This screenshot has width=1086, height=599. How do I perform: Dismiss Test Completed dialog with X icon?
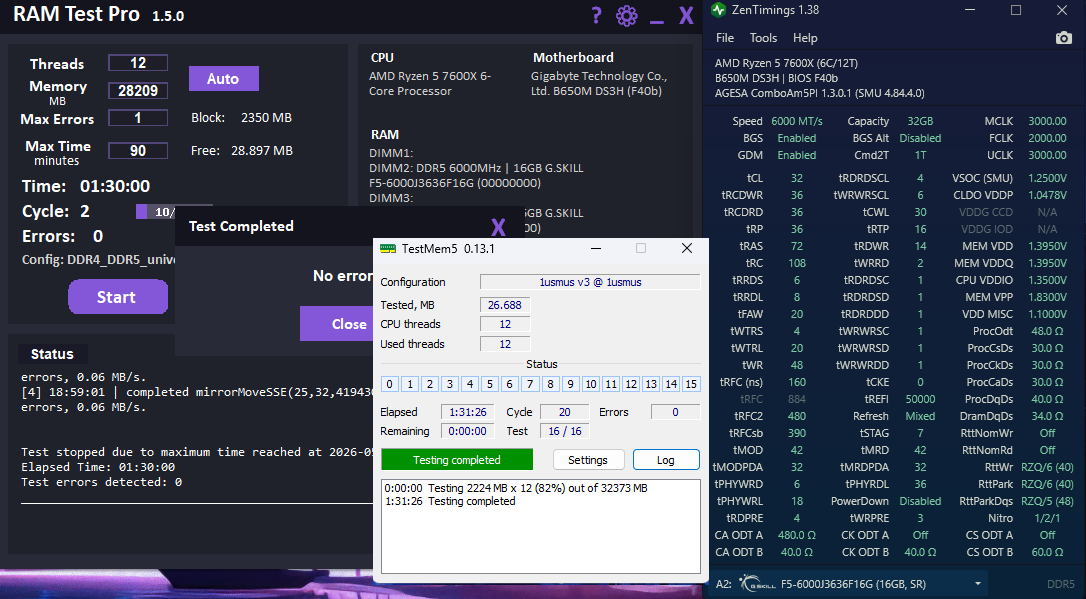tap(498, 226)
